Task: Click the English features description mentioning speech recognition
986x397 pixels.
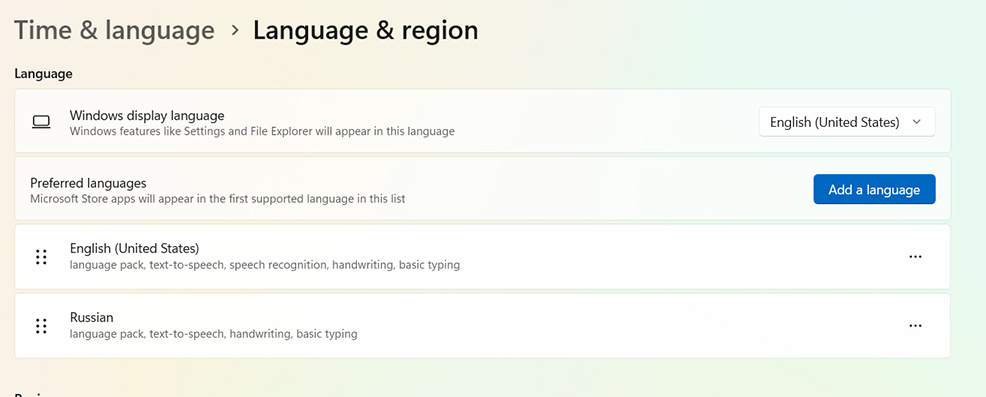Action: point(265,265)
